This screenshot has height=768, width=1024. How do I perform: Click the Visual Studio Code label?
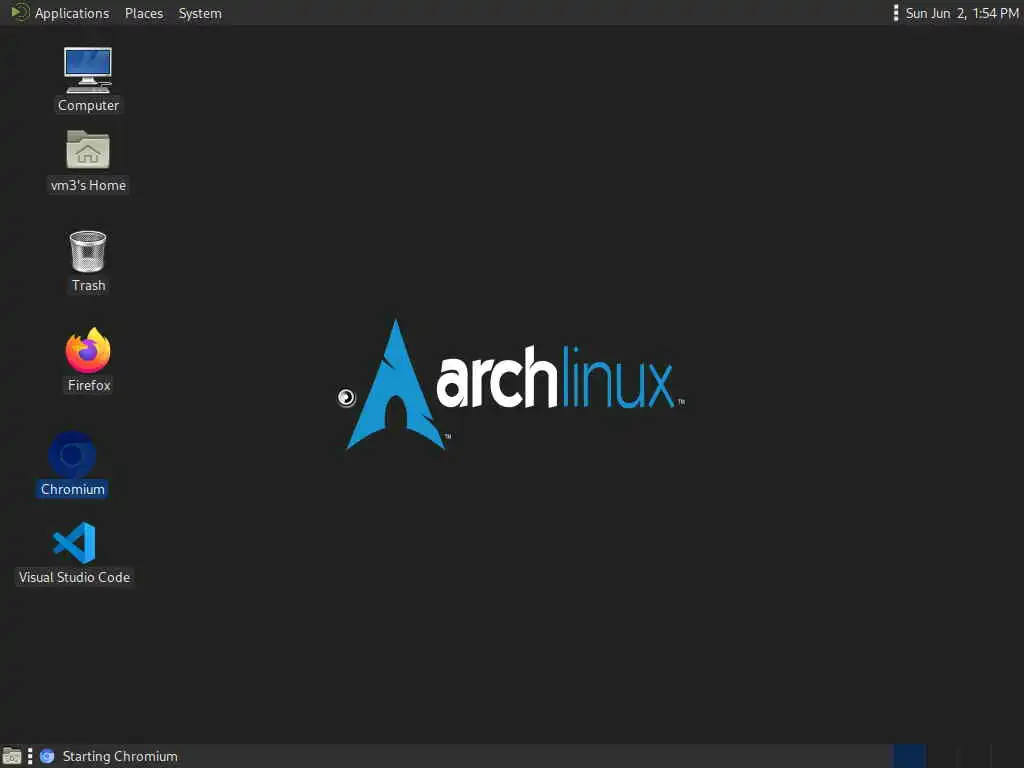tap(74, 577)
